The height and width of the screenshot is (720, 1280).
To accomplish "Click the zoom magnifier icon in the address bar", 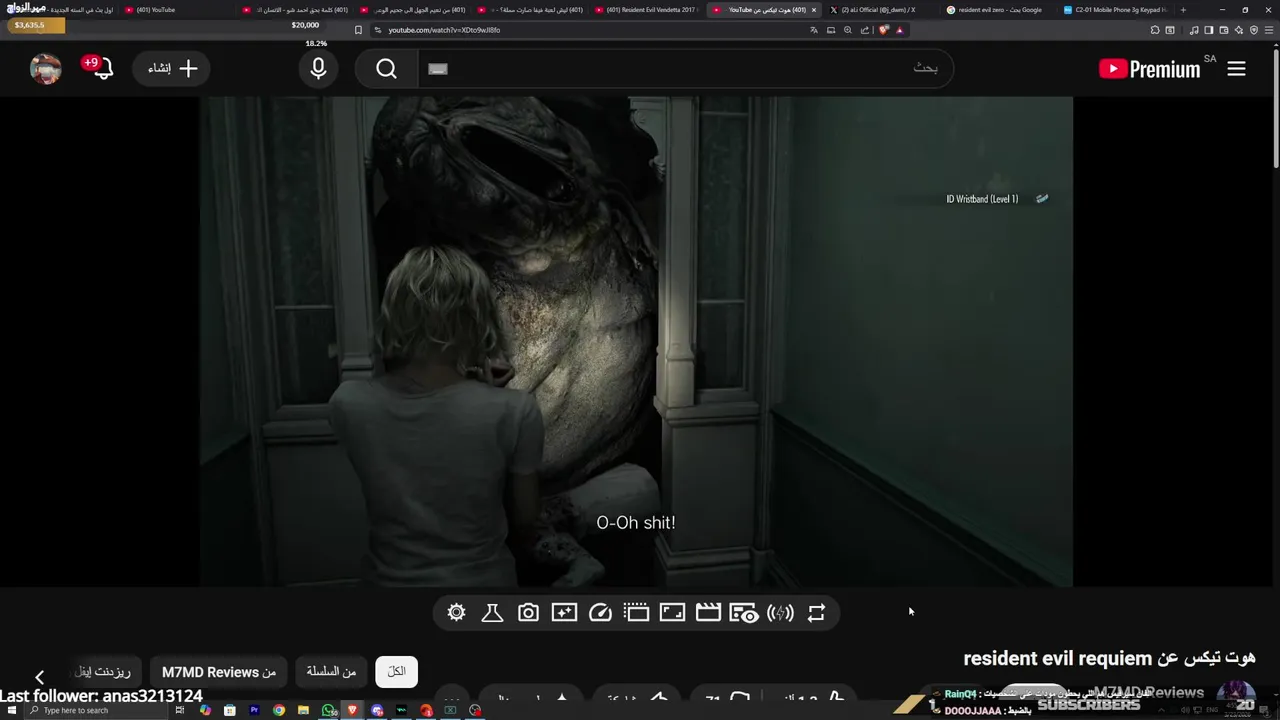I will click(848, 30).
